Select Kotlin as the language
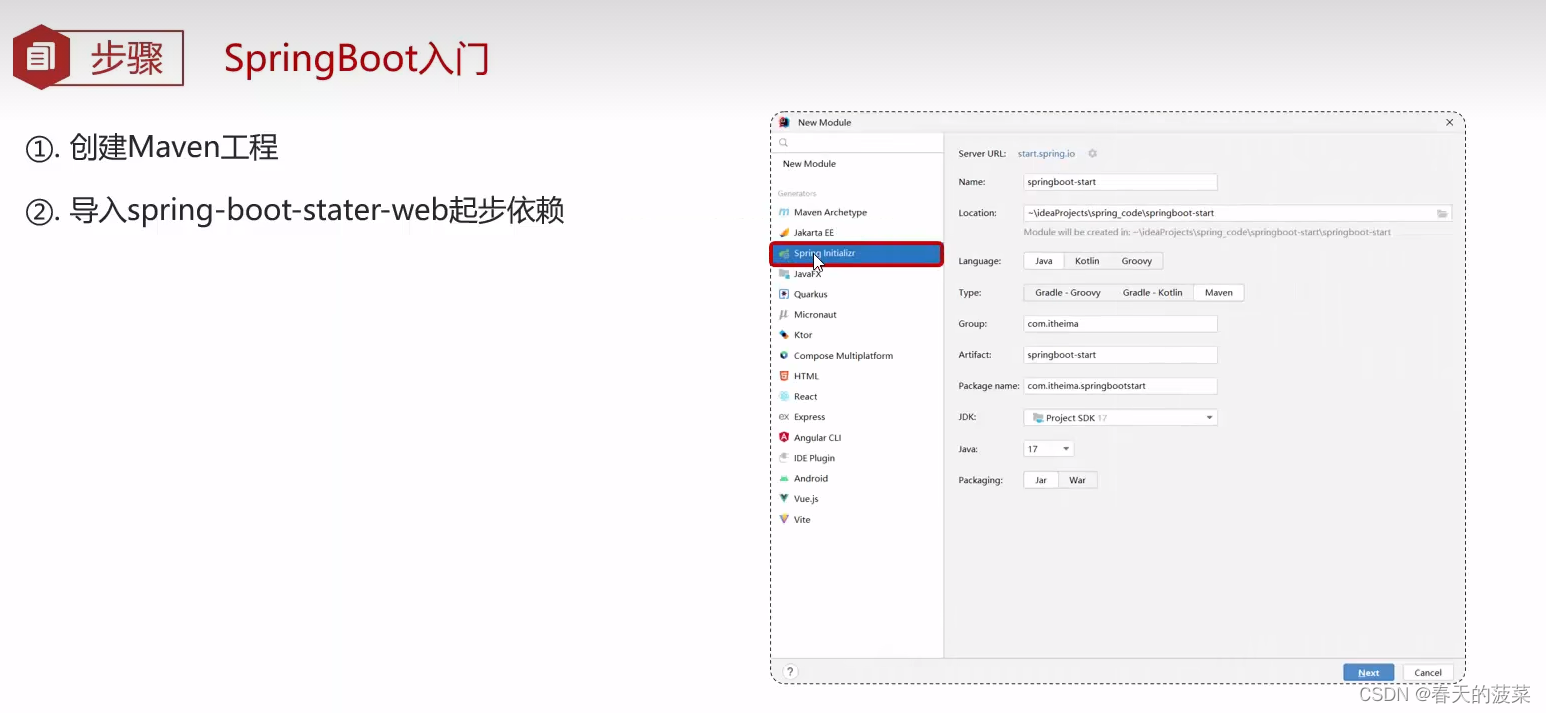The width and height of the screenshot is (1546, 713). (x=1087, y=261)
